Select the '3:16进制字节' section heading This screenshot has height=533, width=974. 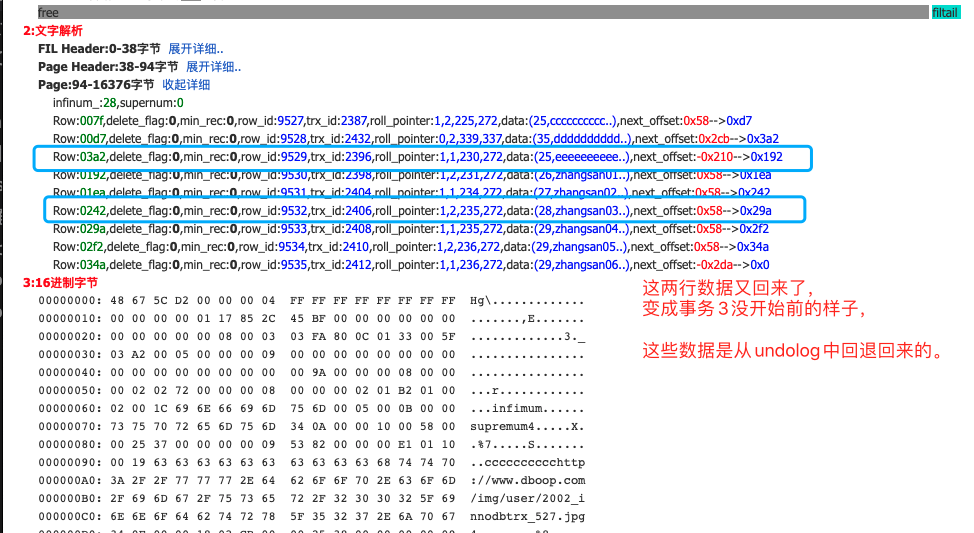click(x=60, y=283)
